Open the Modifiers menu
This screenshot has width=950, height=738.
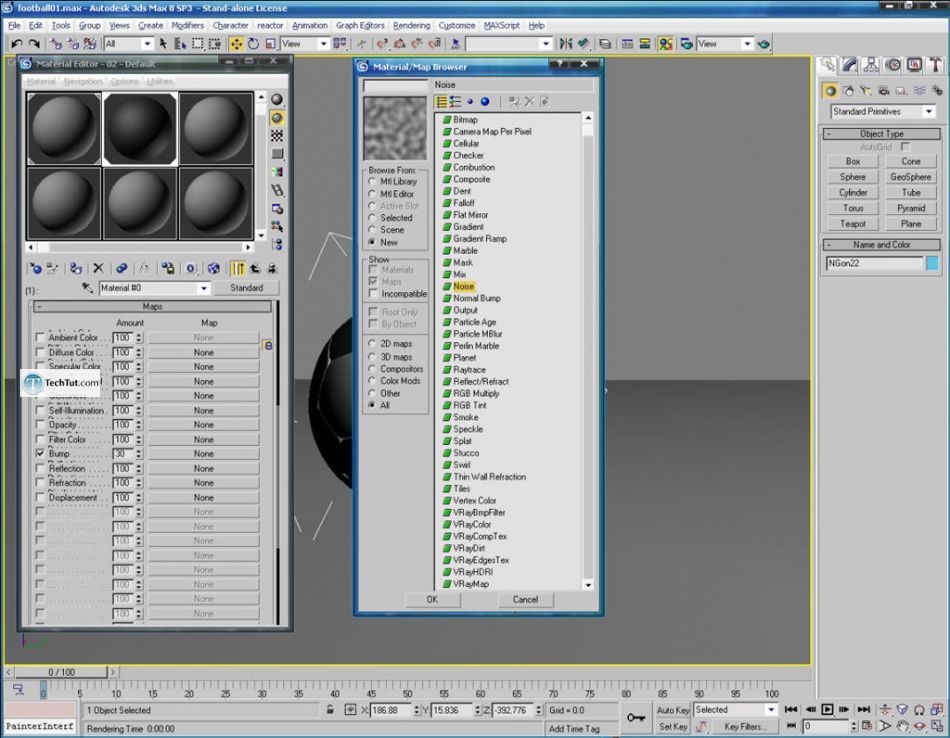click(187, 25)
